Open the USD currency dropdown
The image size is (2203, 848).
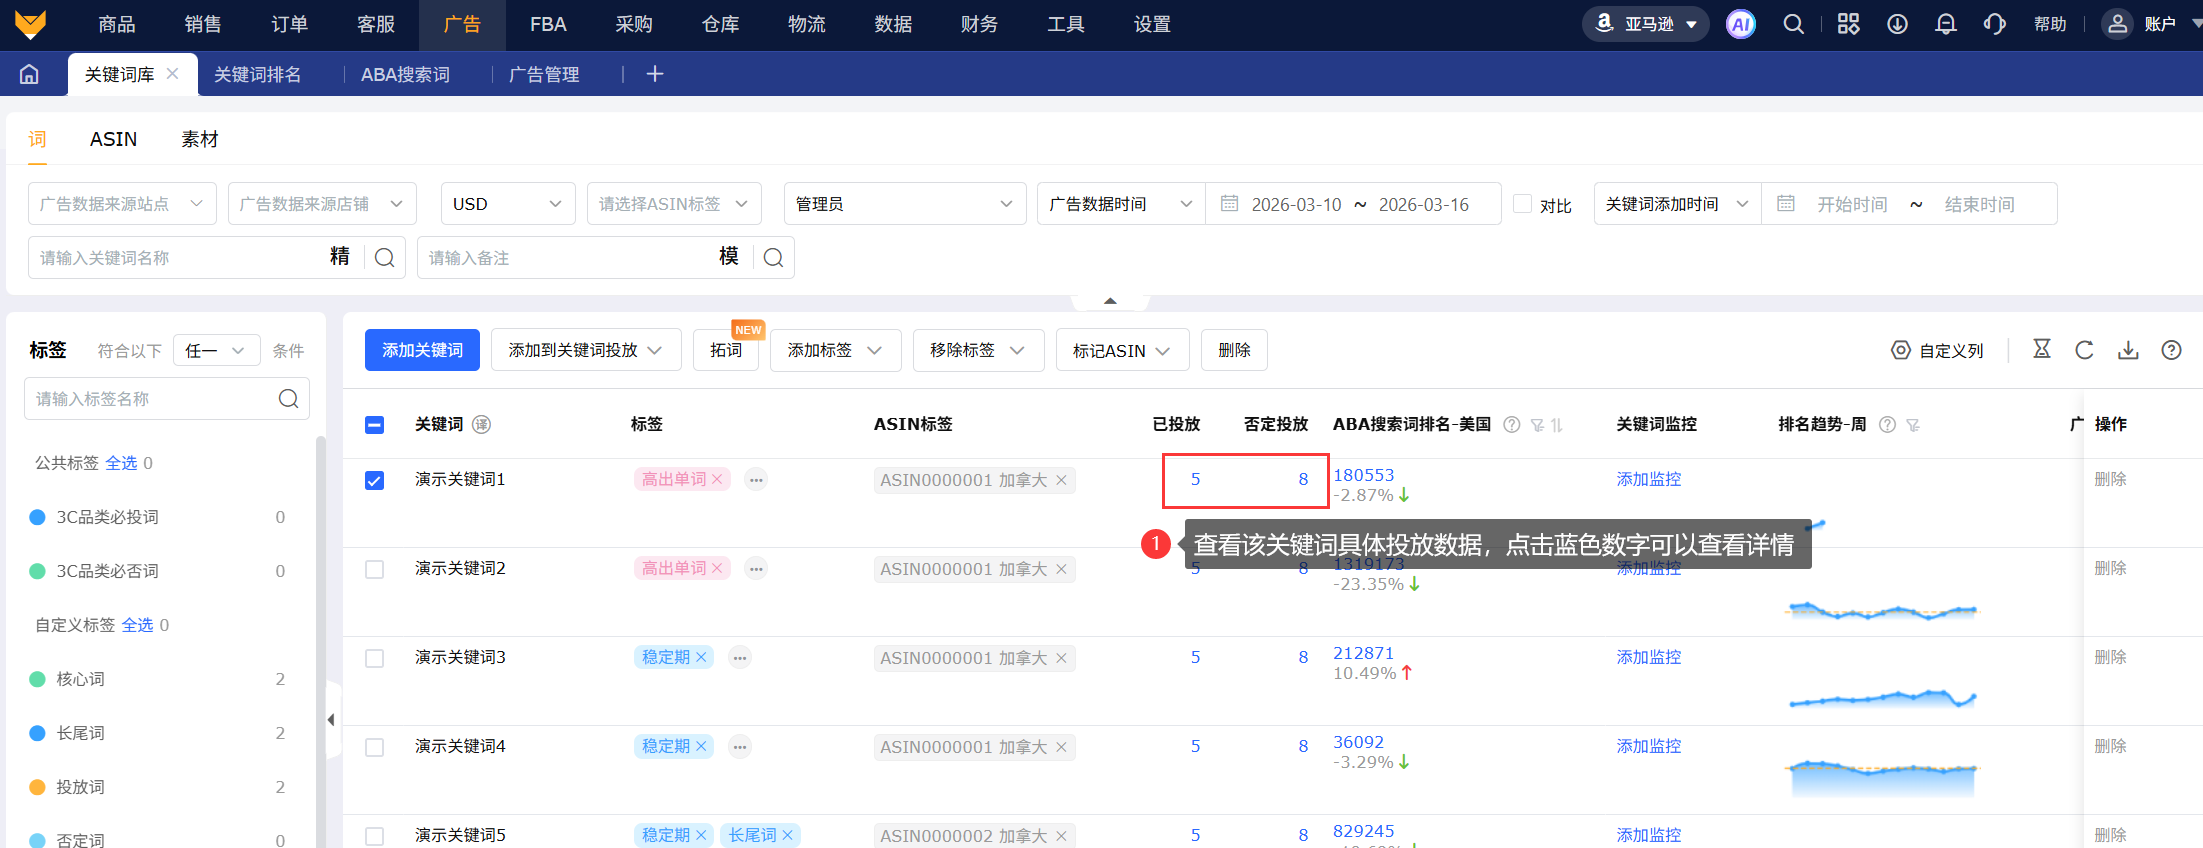coord(507,204)
